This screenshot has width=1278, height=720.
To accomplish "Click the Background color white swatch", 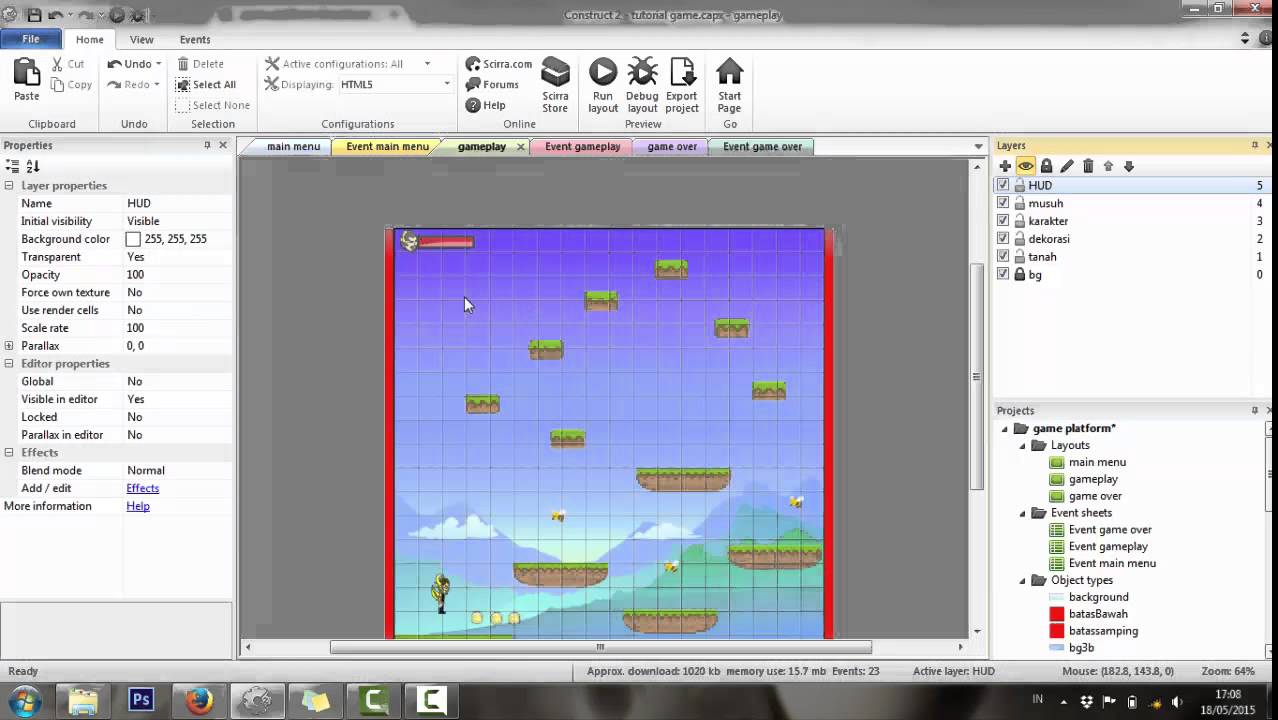I will pyautogui.click(x=133, y=239).
